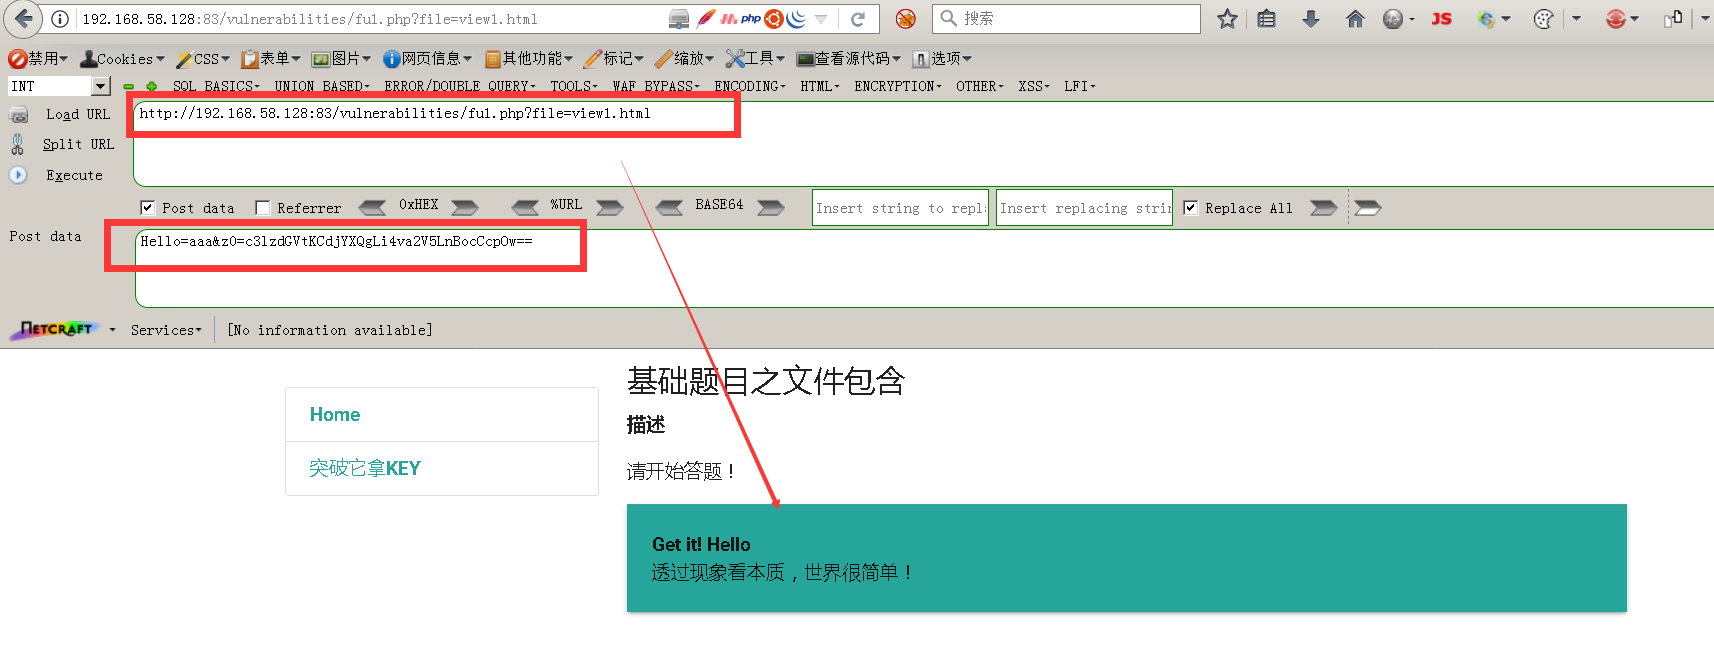Viewport: 1714px width, 662px height.
Task: Expand the SQL BASICS menu
Action: coord(214,87)
